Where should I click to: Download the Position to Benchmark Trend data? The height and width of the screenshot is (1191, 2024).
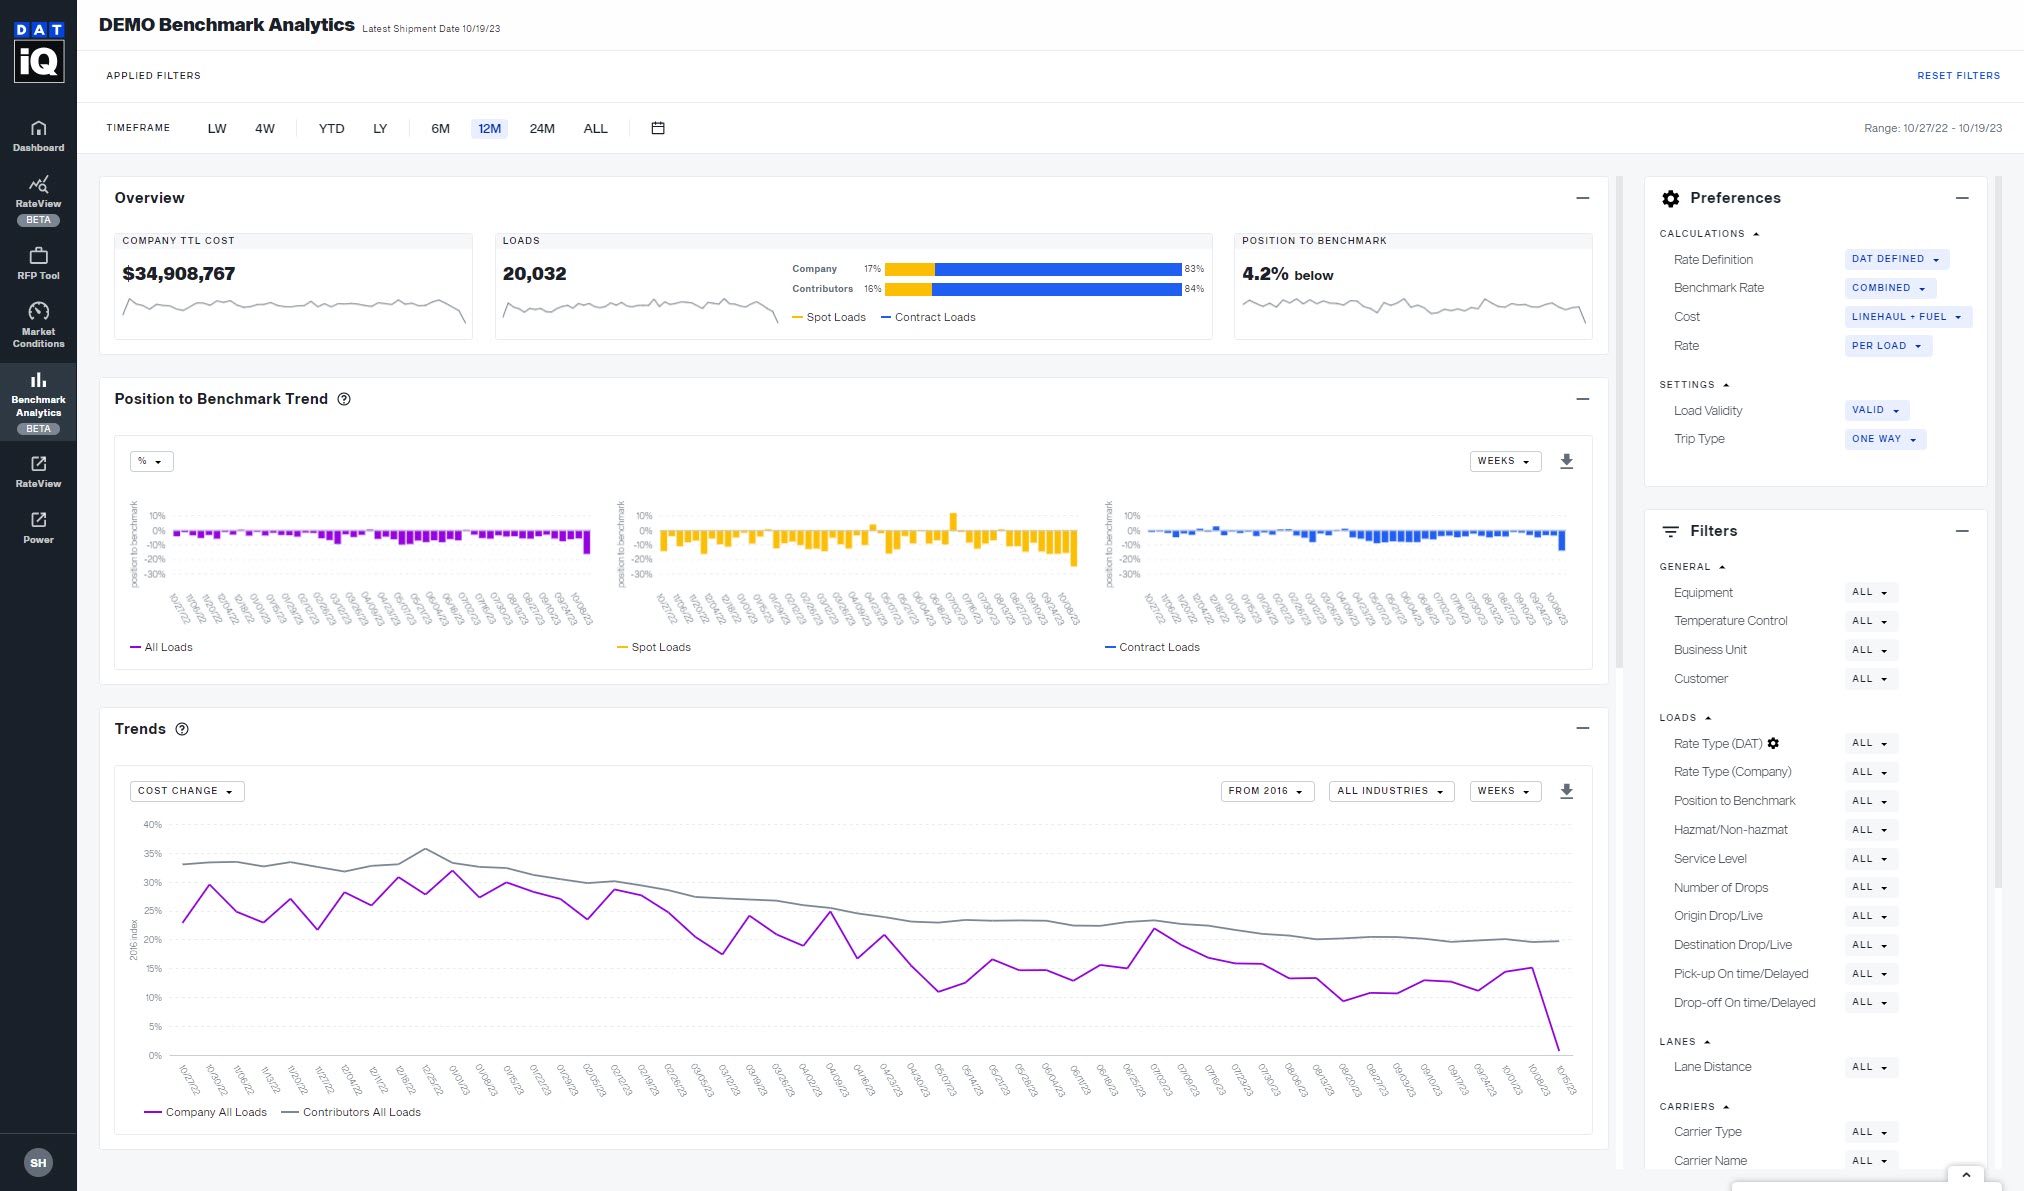[x=1567, y=461]
